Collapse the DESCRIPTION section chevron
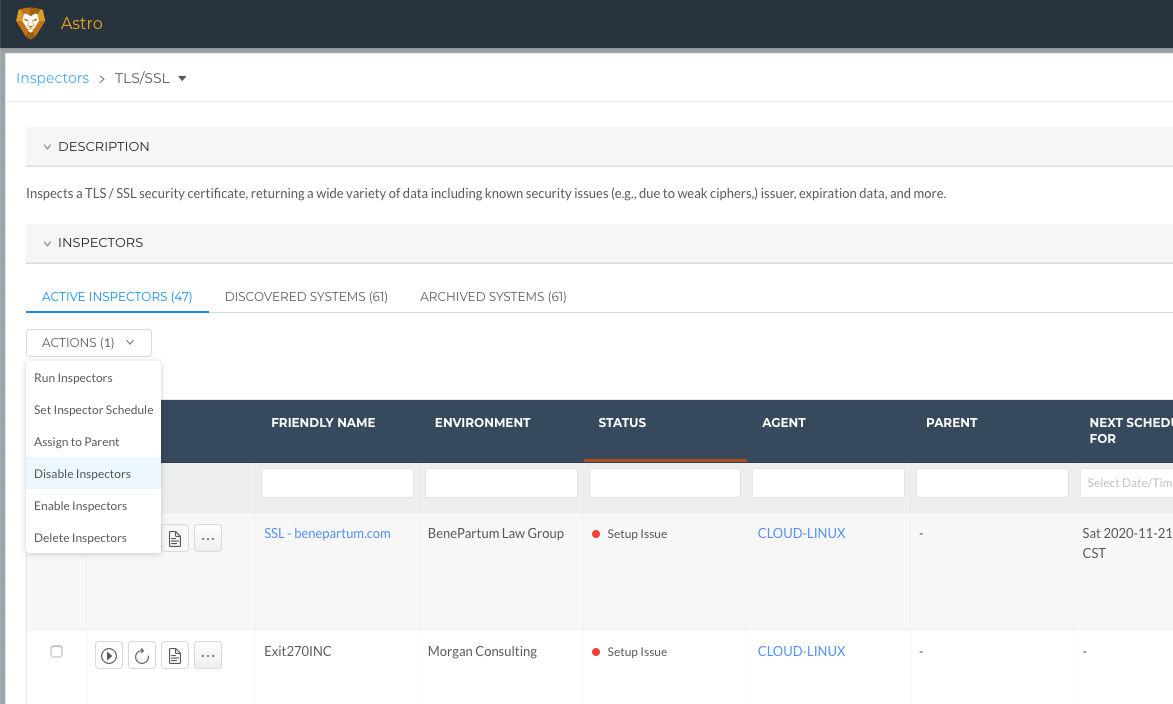1173x704 pixels. tap(47, 147)
